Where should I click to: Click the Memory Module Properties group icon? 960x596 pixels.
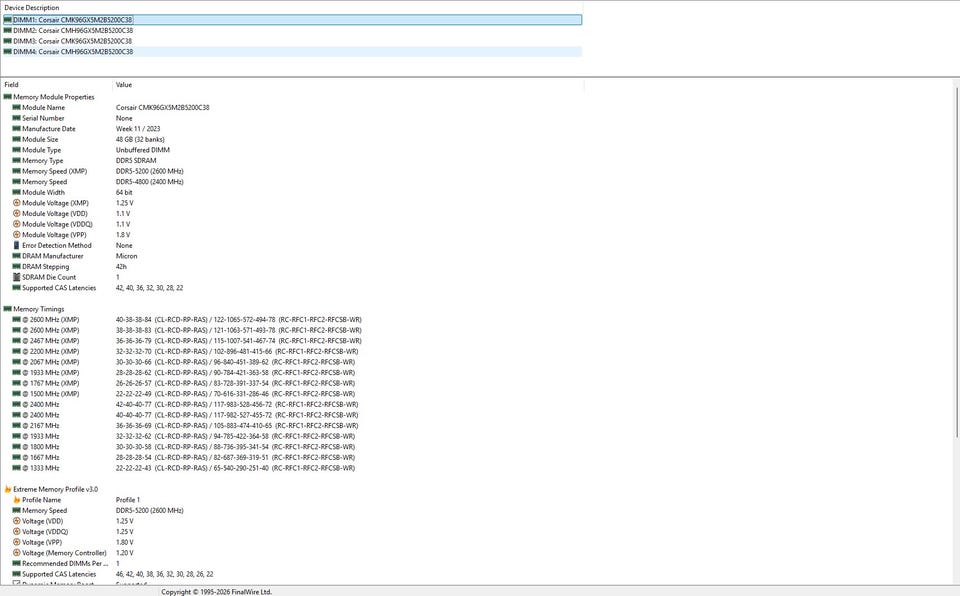coord(7,97)
